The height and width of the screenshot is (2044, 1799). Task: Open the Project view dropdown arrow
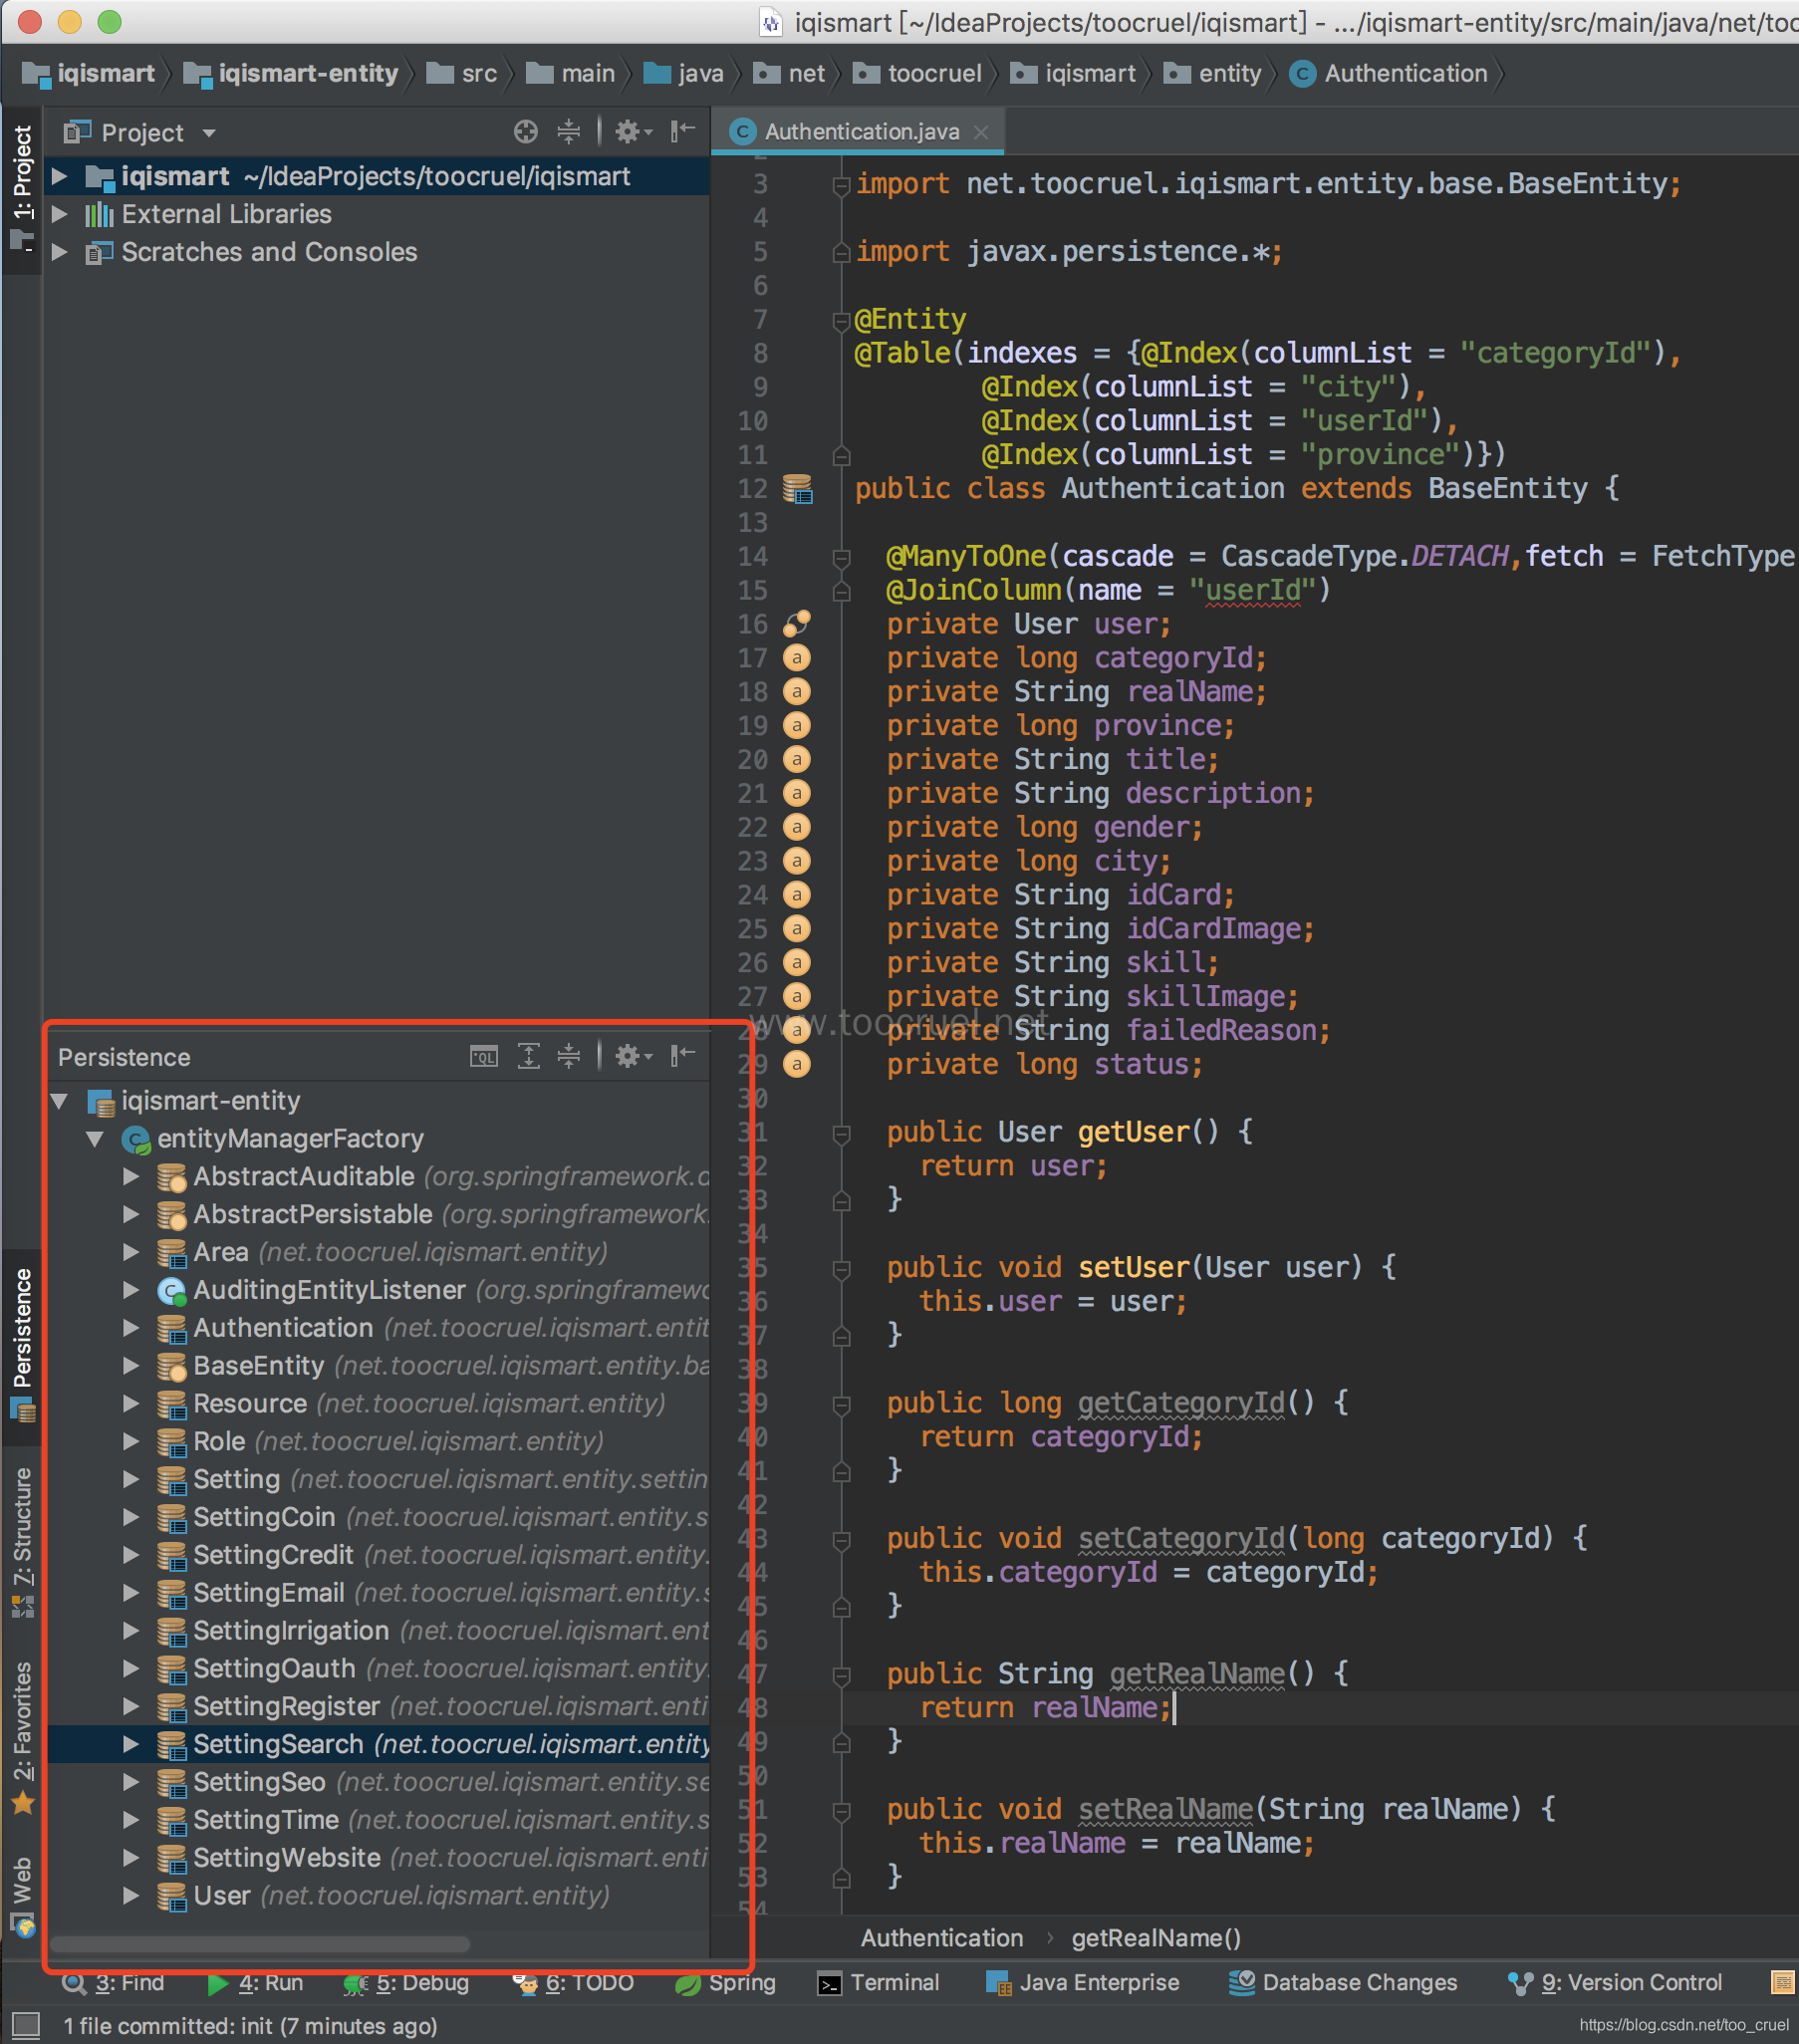pos(209,133)
